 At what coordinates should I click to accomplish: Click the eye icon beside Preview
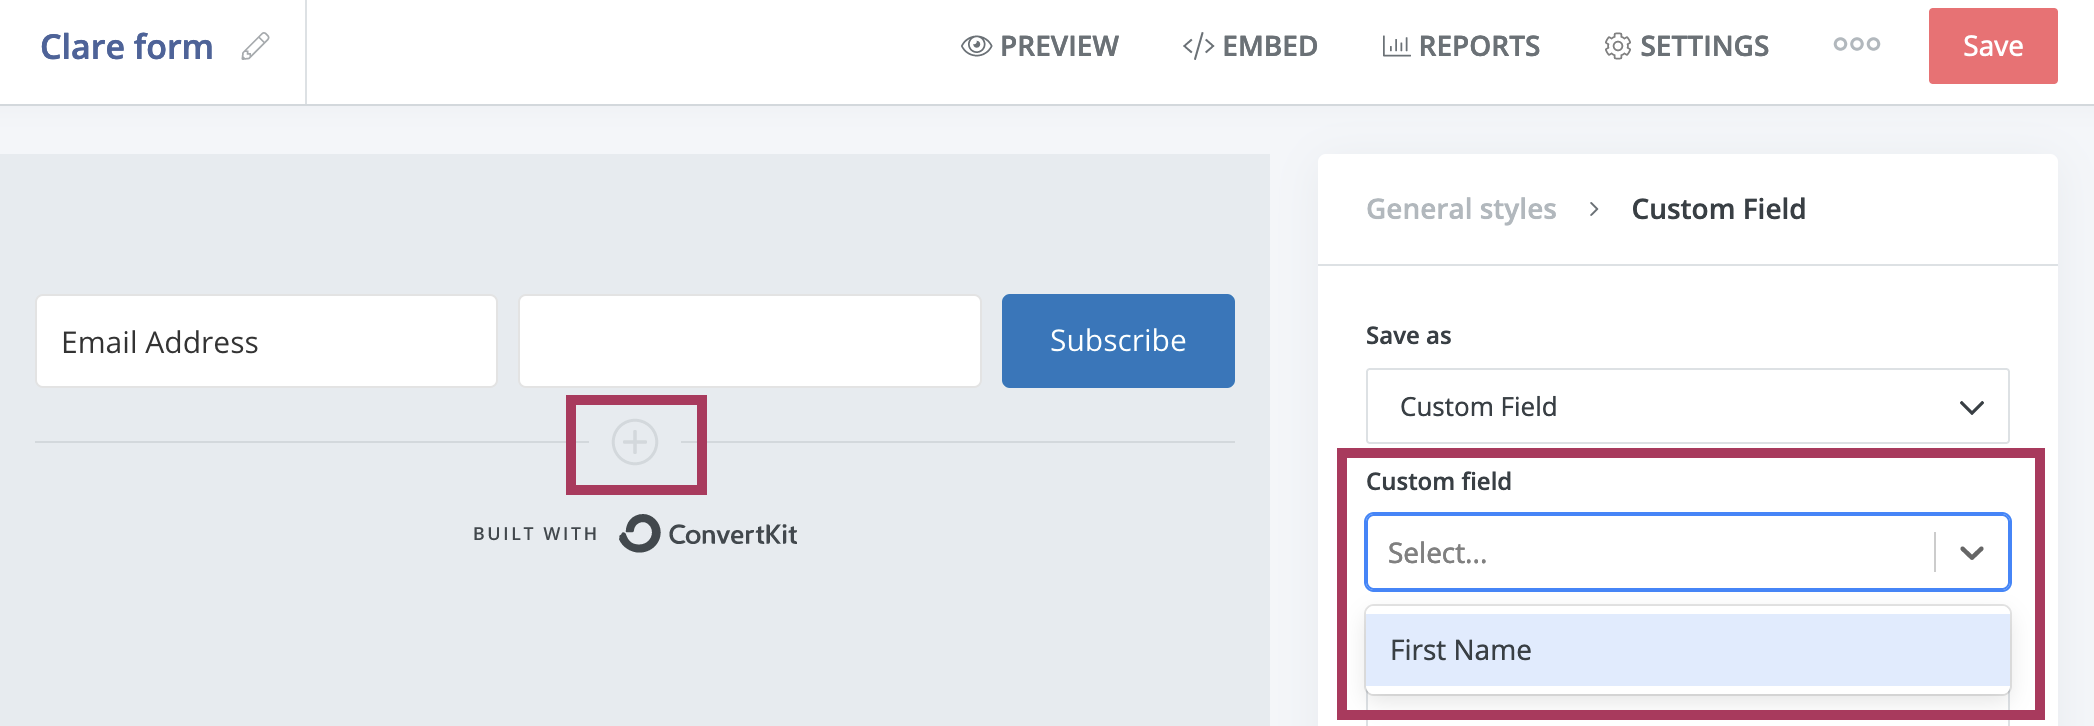click(976, 46)
